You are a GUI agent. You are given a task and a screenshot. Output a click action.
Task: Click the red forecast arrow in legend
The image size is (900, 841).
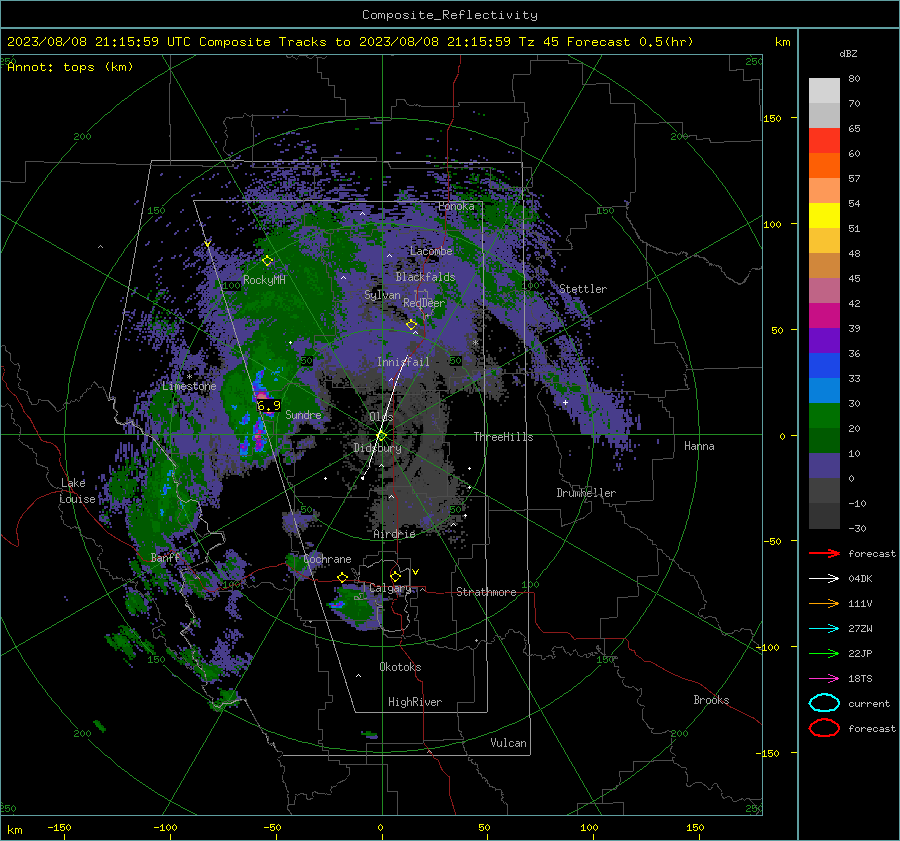pyautogui.click(x=824, y=553)
